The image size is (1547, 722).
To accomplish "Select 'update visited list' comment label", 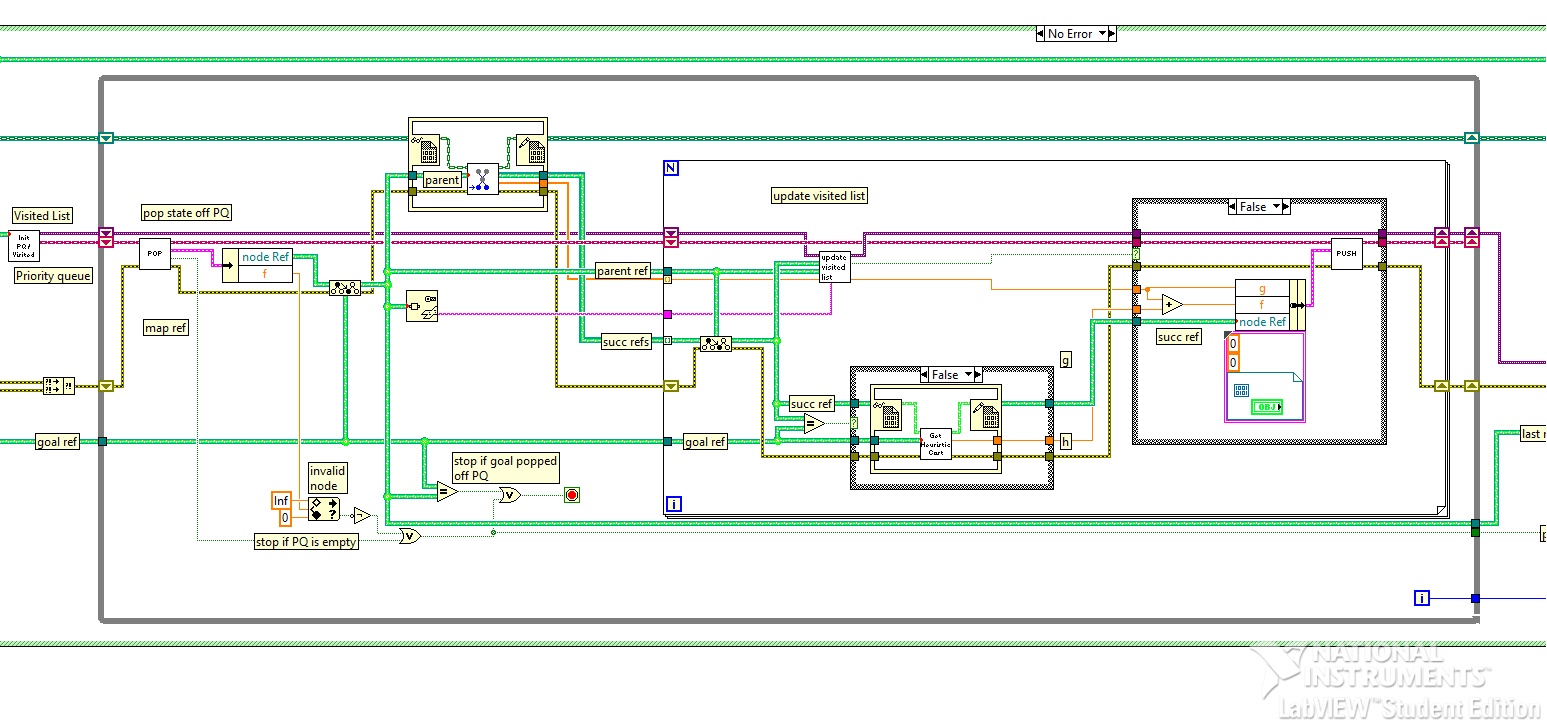I will tap(819, 196).
